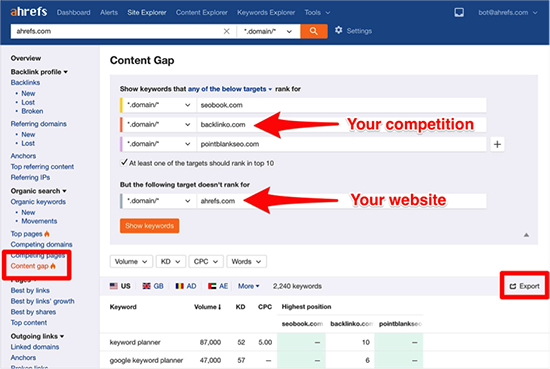Open Movements link
Viewport: 550px width, 369px height.
pos(39,221)
